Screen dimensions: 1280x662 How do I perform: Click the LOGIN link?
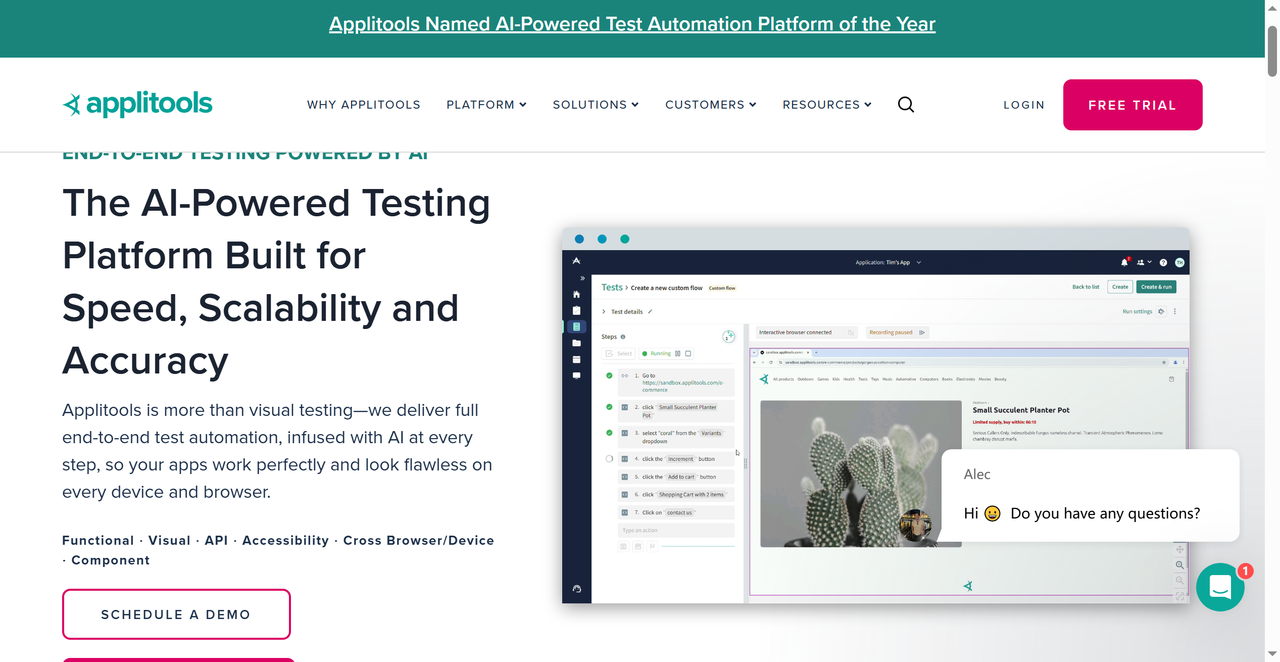(x=1024, y=104)
